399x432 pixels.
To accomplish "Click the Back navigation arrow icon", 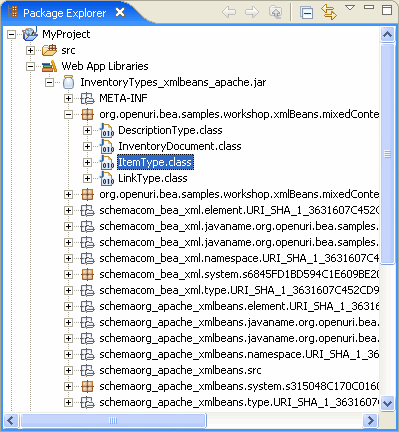I will (x=229, y=12).
